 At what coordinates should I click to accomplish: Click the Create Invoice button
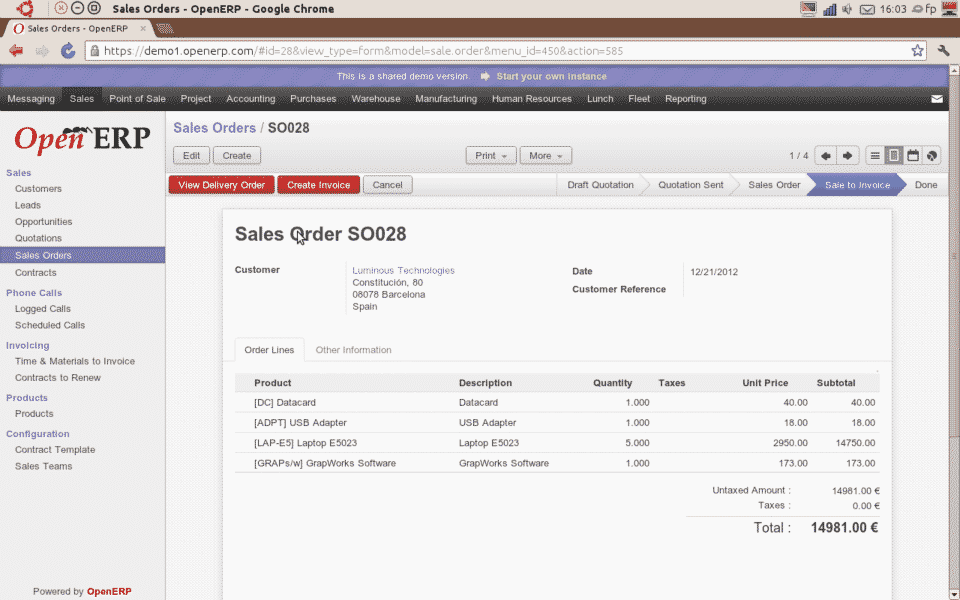[318, 185]
